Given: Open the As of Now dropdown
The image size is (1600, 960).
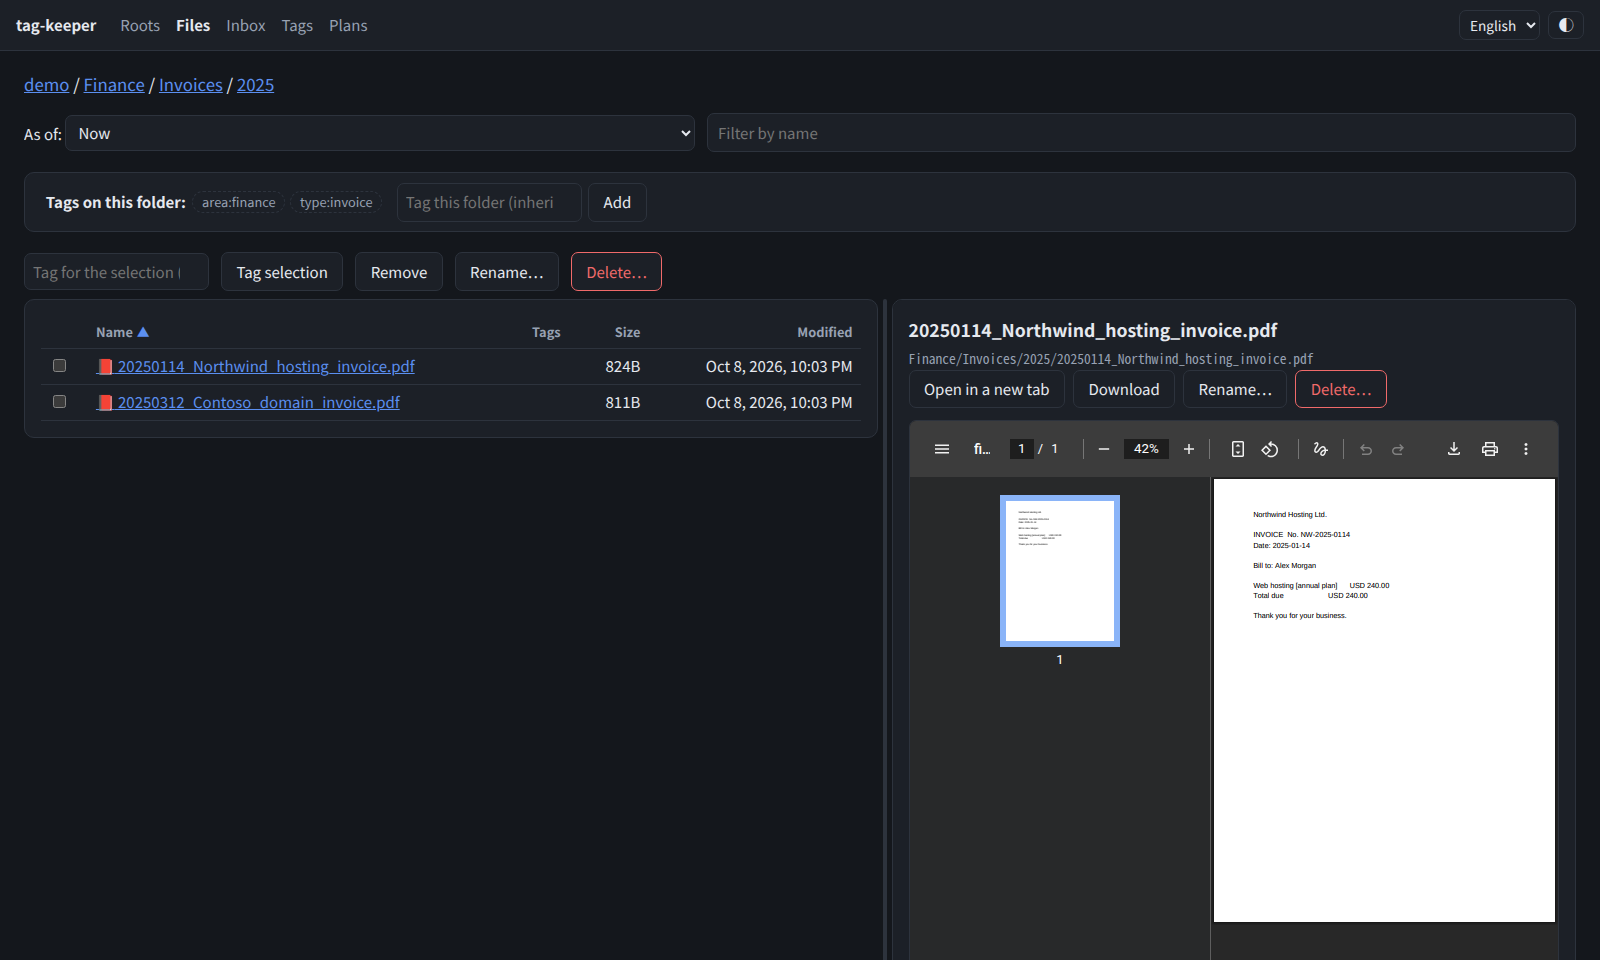Looking at the screenshot, I should pos(380,133).
